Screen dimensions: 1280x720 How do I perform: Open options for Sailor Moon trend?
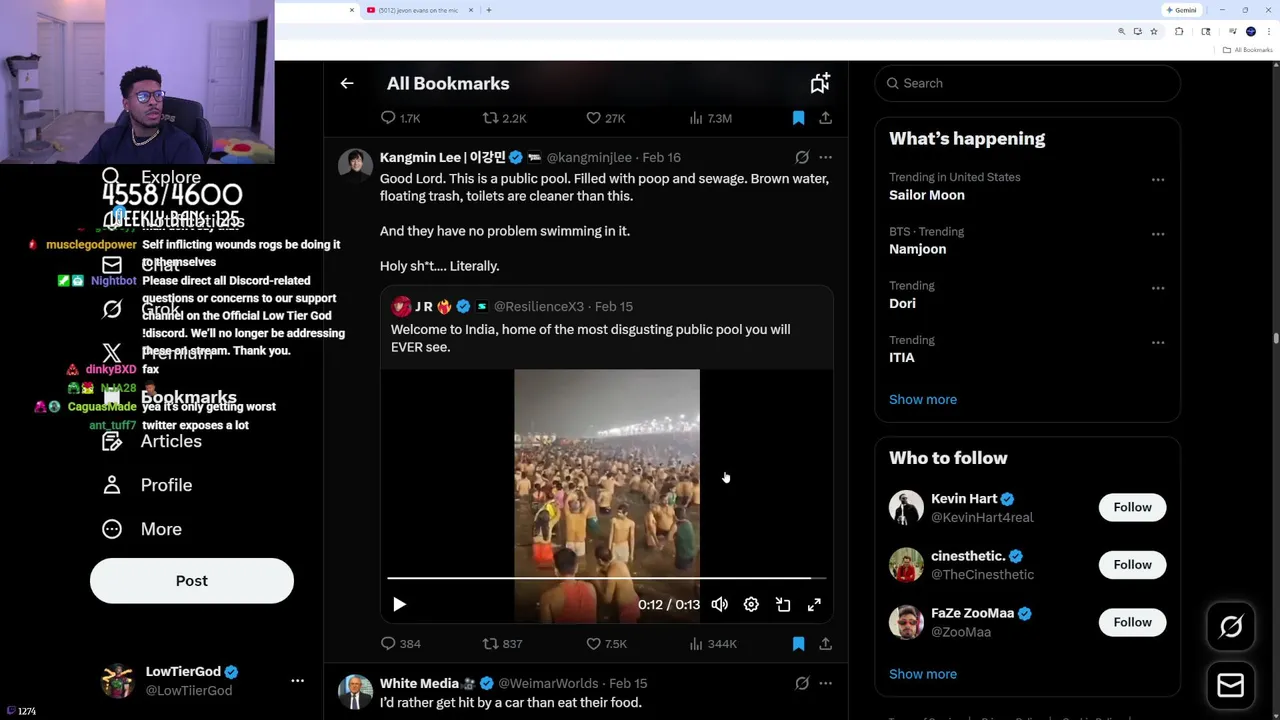pyautogui.click(x=1158, y=180)
